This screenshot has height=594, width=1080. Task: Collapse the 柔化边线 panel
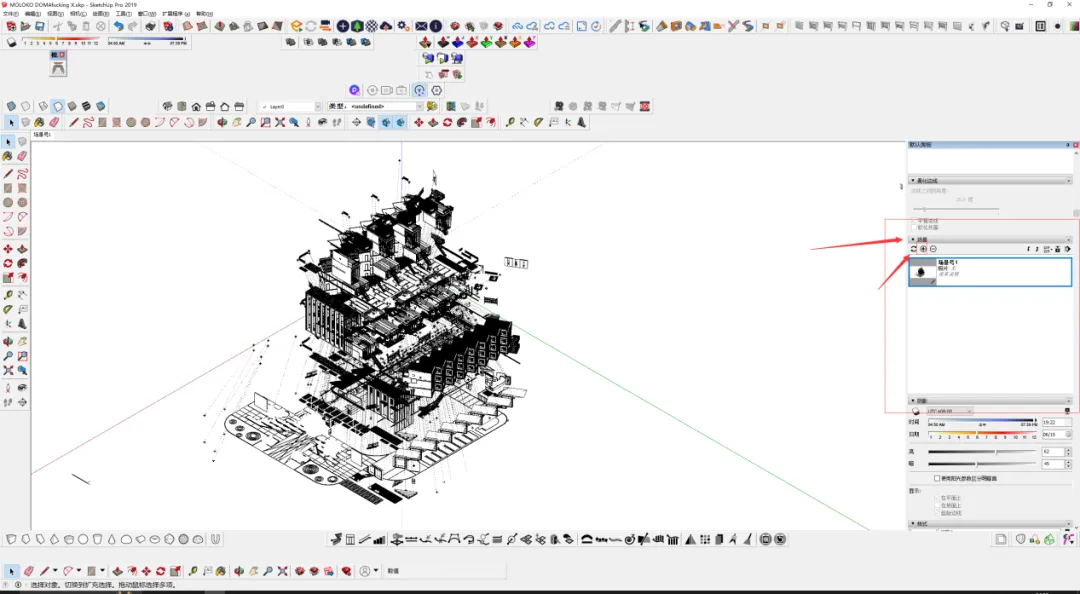pyautogui.click(x=913, y=181)
